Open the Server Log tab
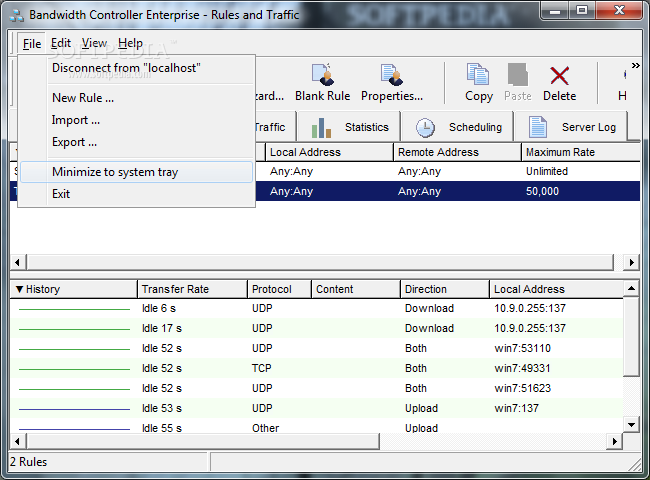Screen dimensions: 650x480 click(571, 127)
